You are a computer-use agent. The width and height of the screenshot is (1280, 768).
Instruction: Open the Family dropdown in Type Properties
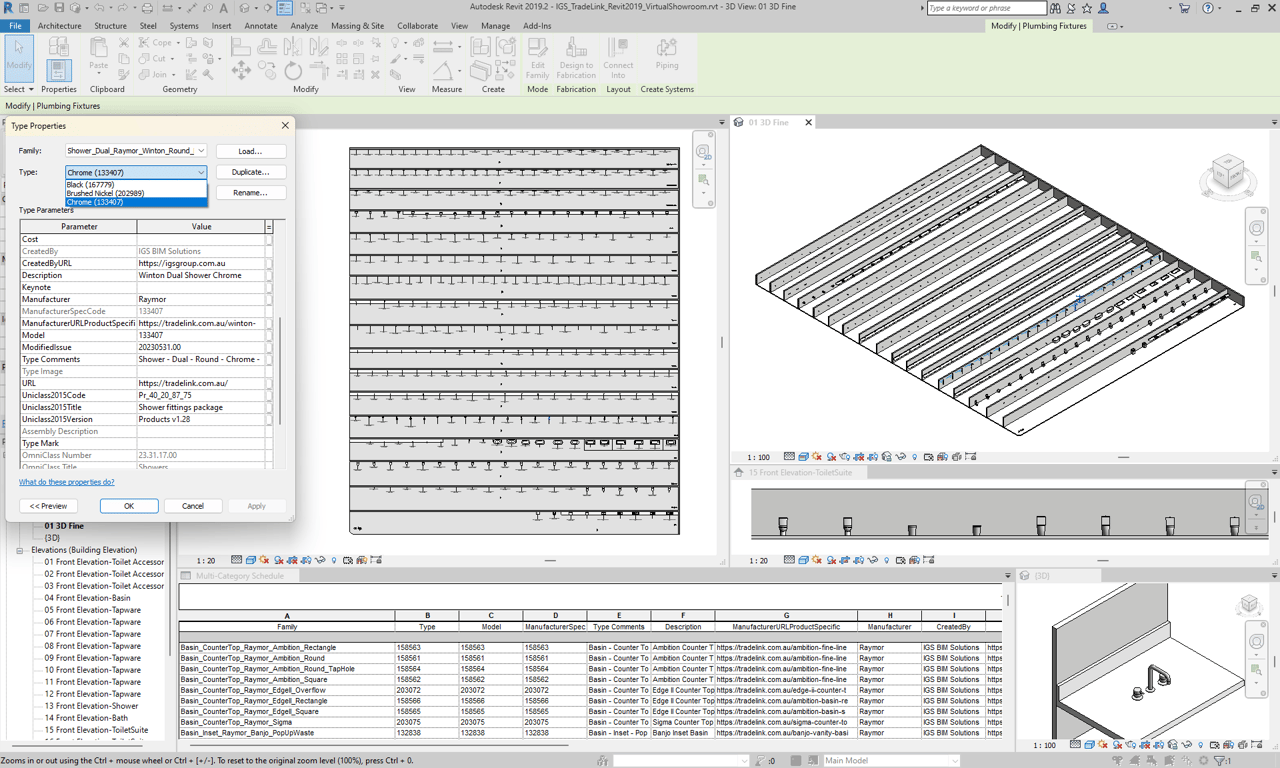click(x=200, y=151)
